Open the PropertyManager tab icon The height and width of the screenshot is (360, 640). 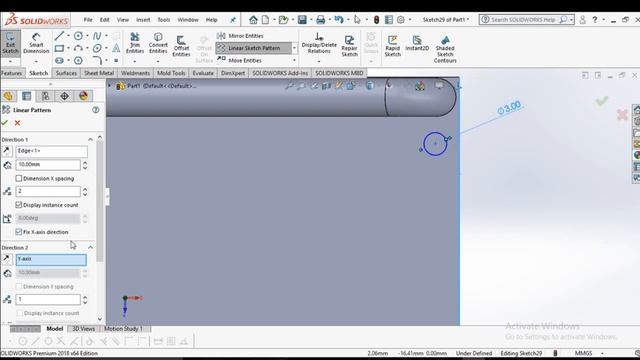(x=27, y=96)
